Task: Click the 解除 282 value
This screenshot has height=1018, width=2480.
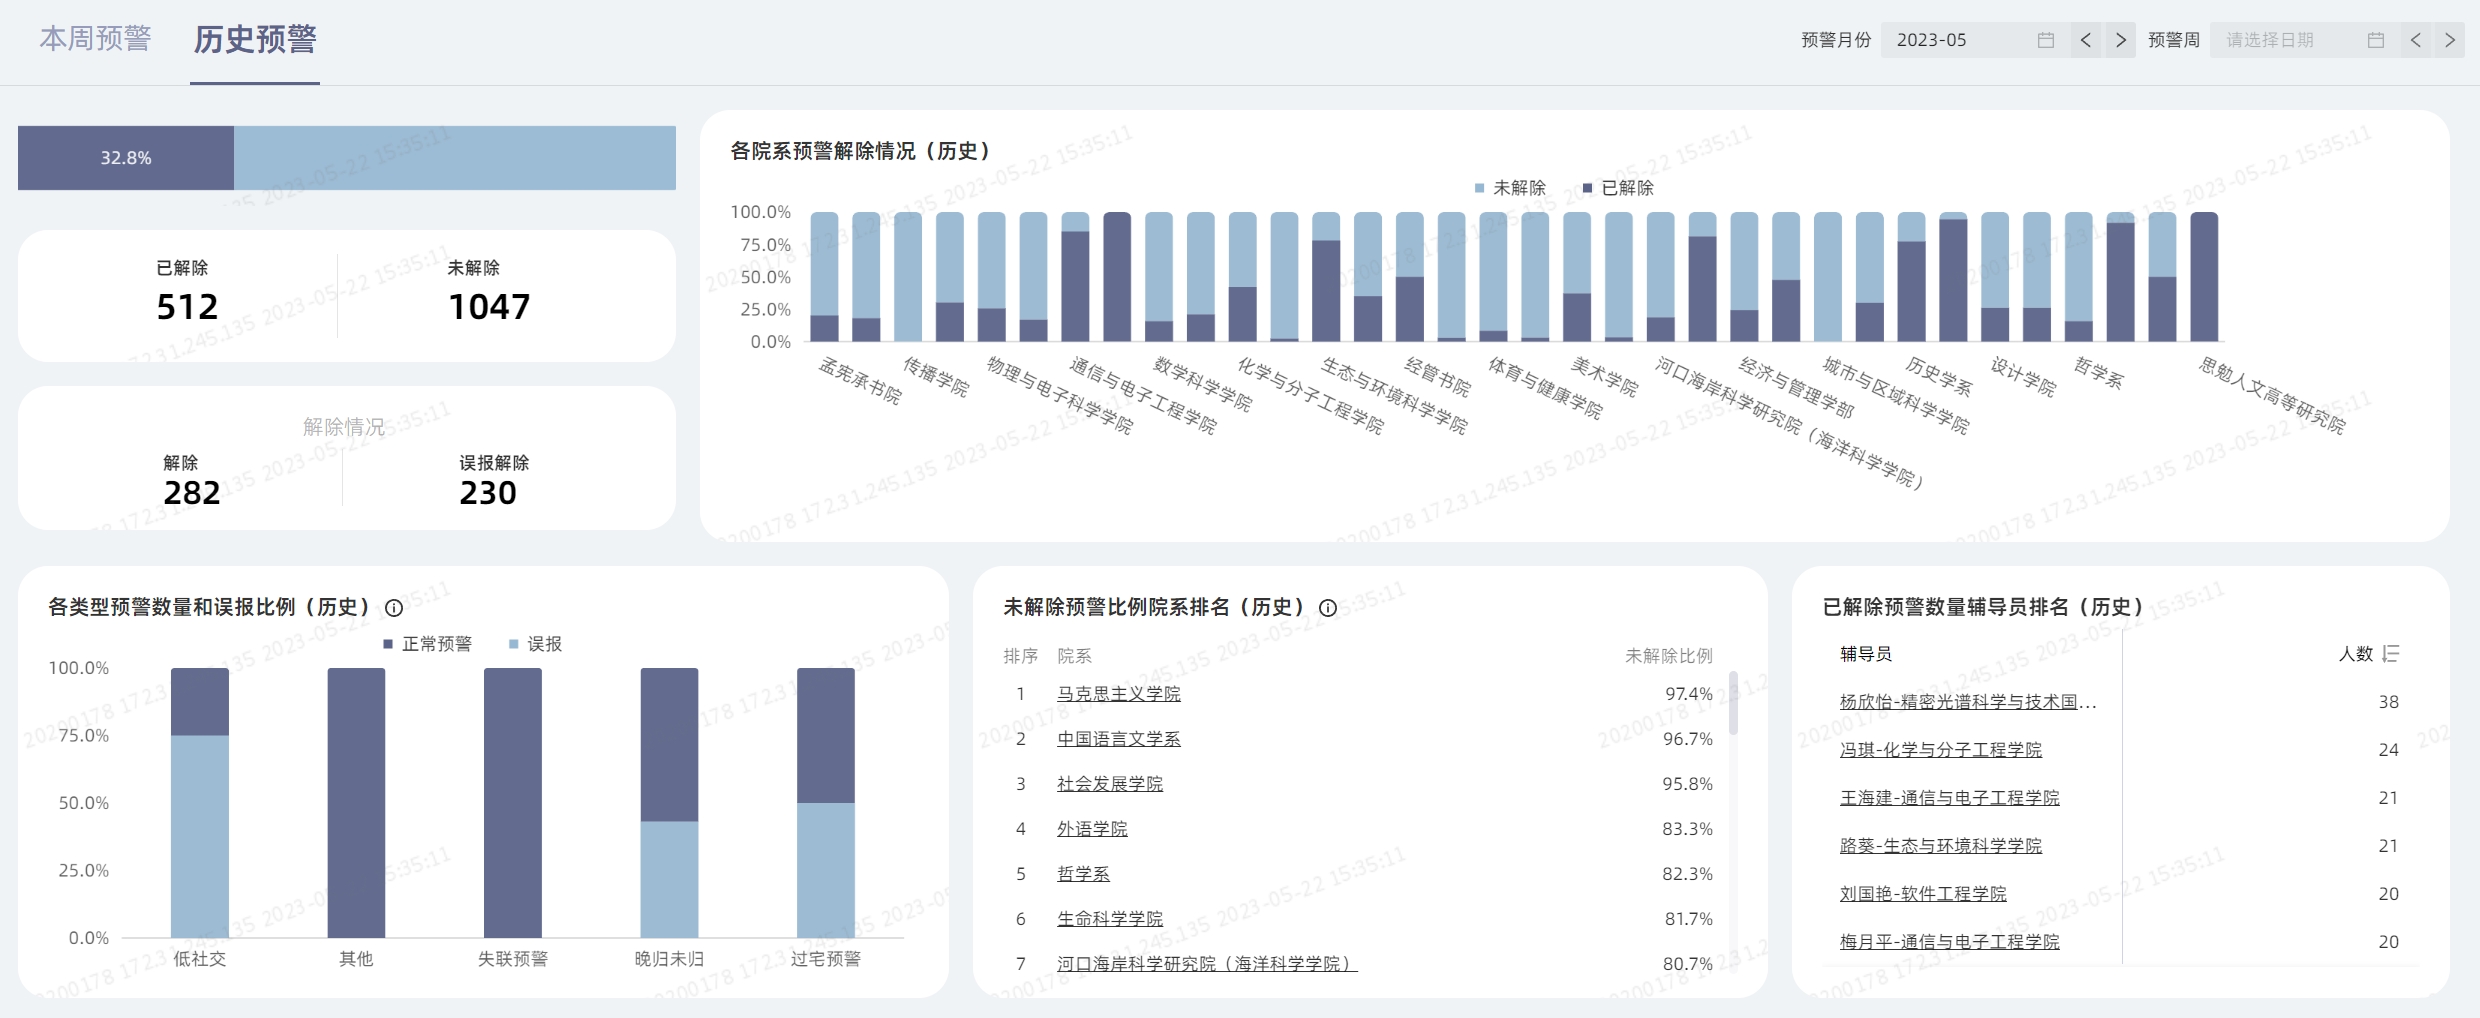Action: click(192, 492)
